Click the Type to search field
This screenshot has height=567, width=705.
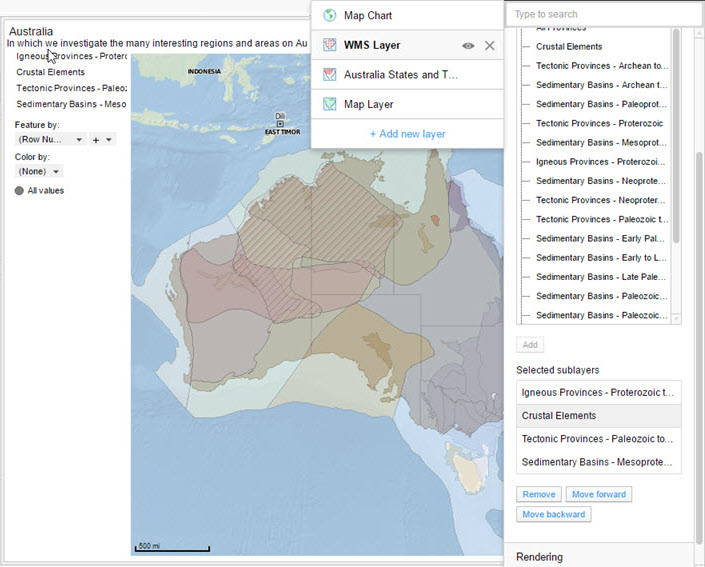pyautogui.click(x=603, y=14)
